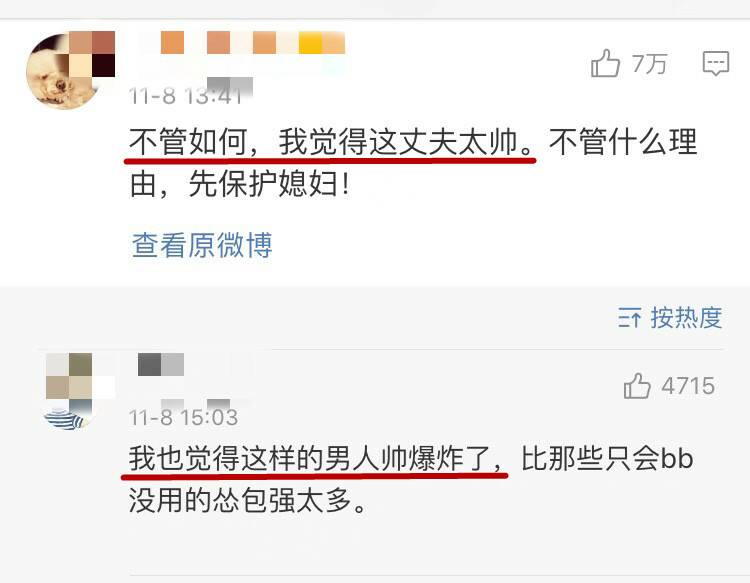Tap the 7万 like count
The height and width of the screenshot is (583, 750).
click(649, 64)
